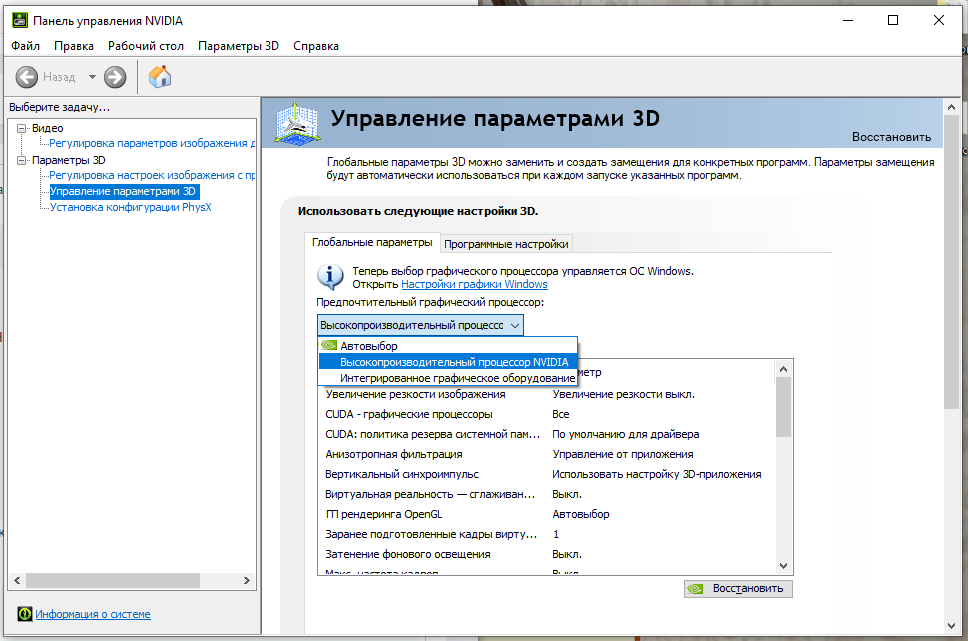968x641 pixels.
Task: Select the Глобальные параметры tab
Action: click(372, 243)
